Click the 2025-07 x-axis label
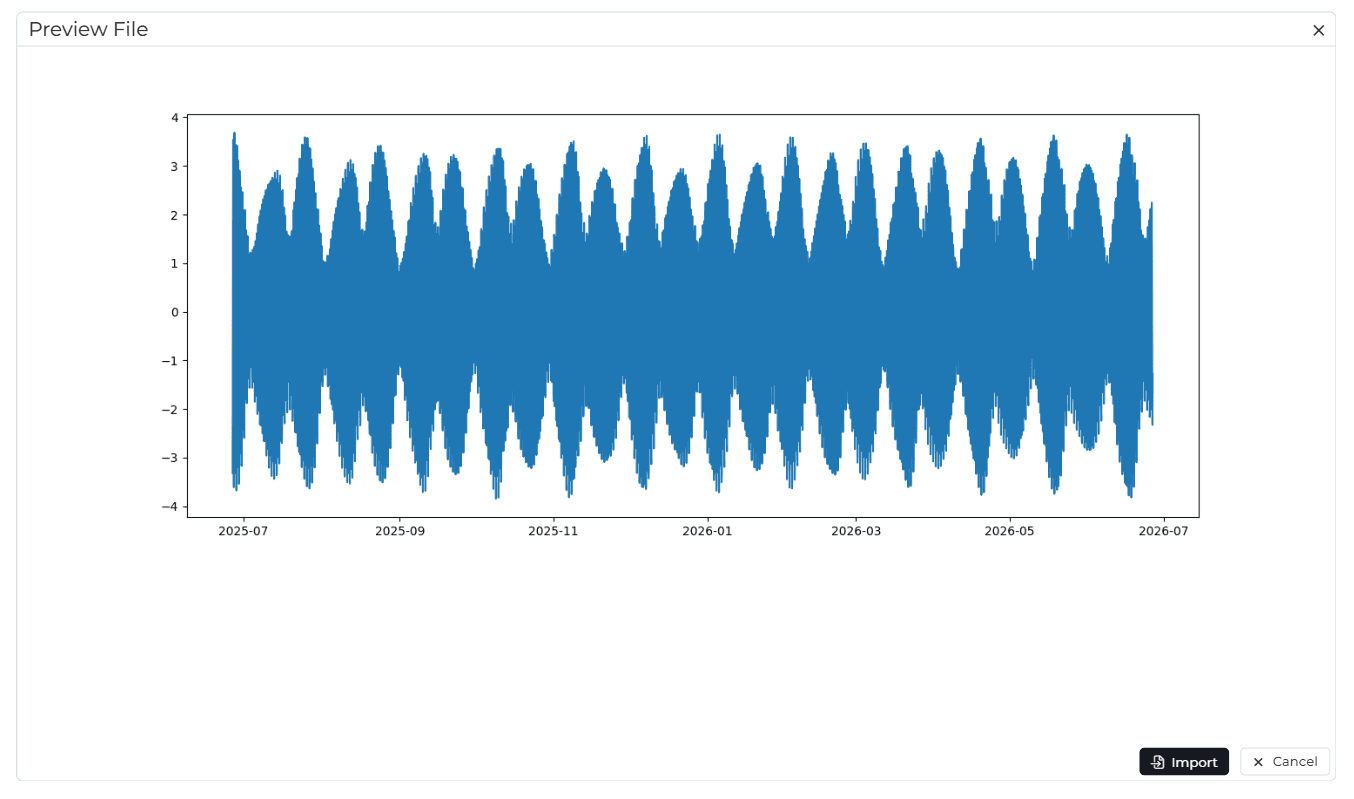The width and height of the screenshot is (1354, 799). (x=243, y=531)
